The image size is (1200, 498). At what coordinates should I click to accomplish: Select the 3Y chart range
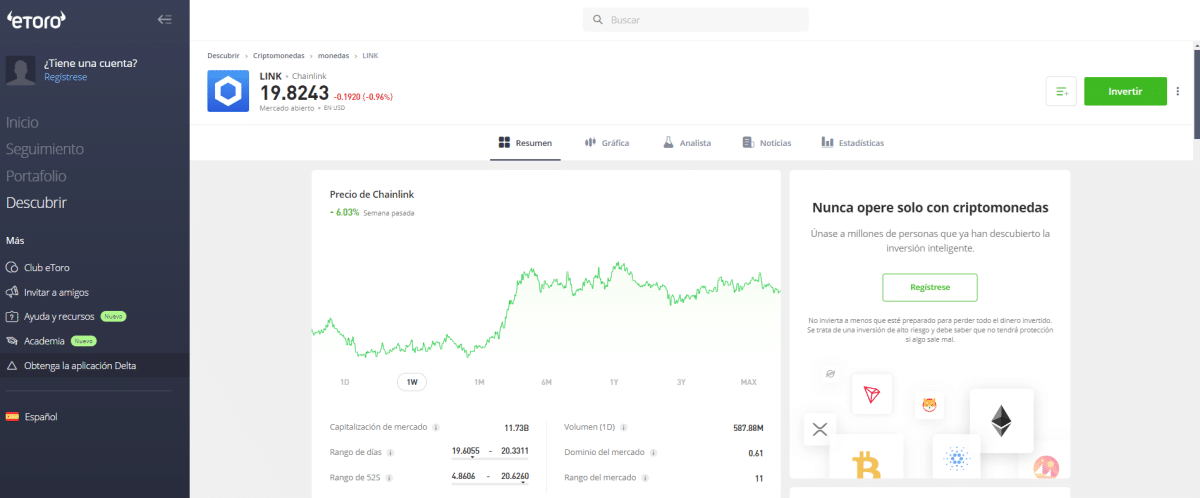(680, 382)
